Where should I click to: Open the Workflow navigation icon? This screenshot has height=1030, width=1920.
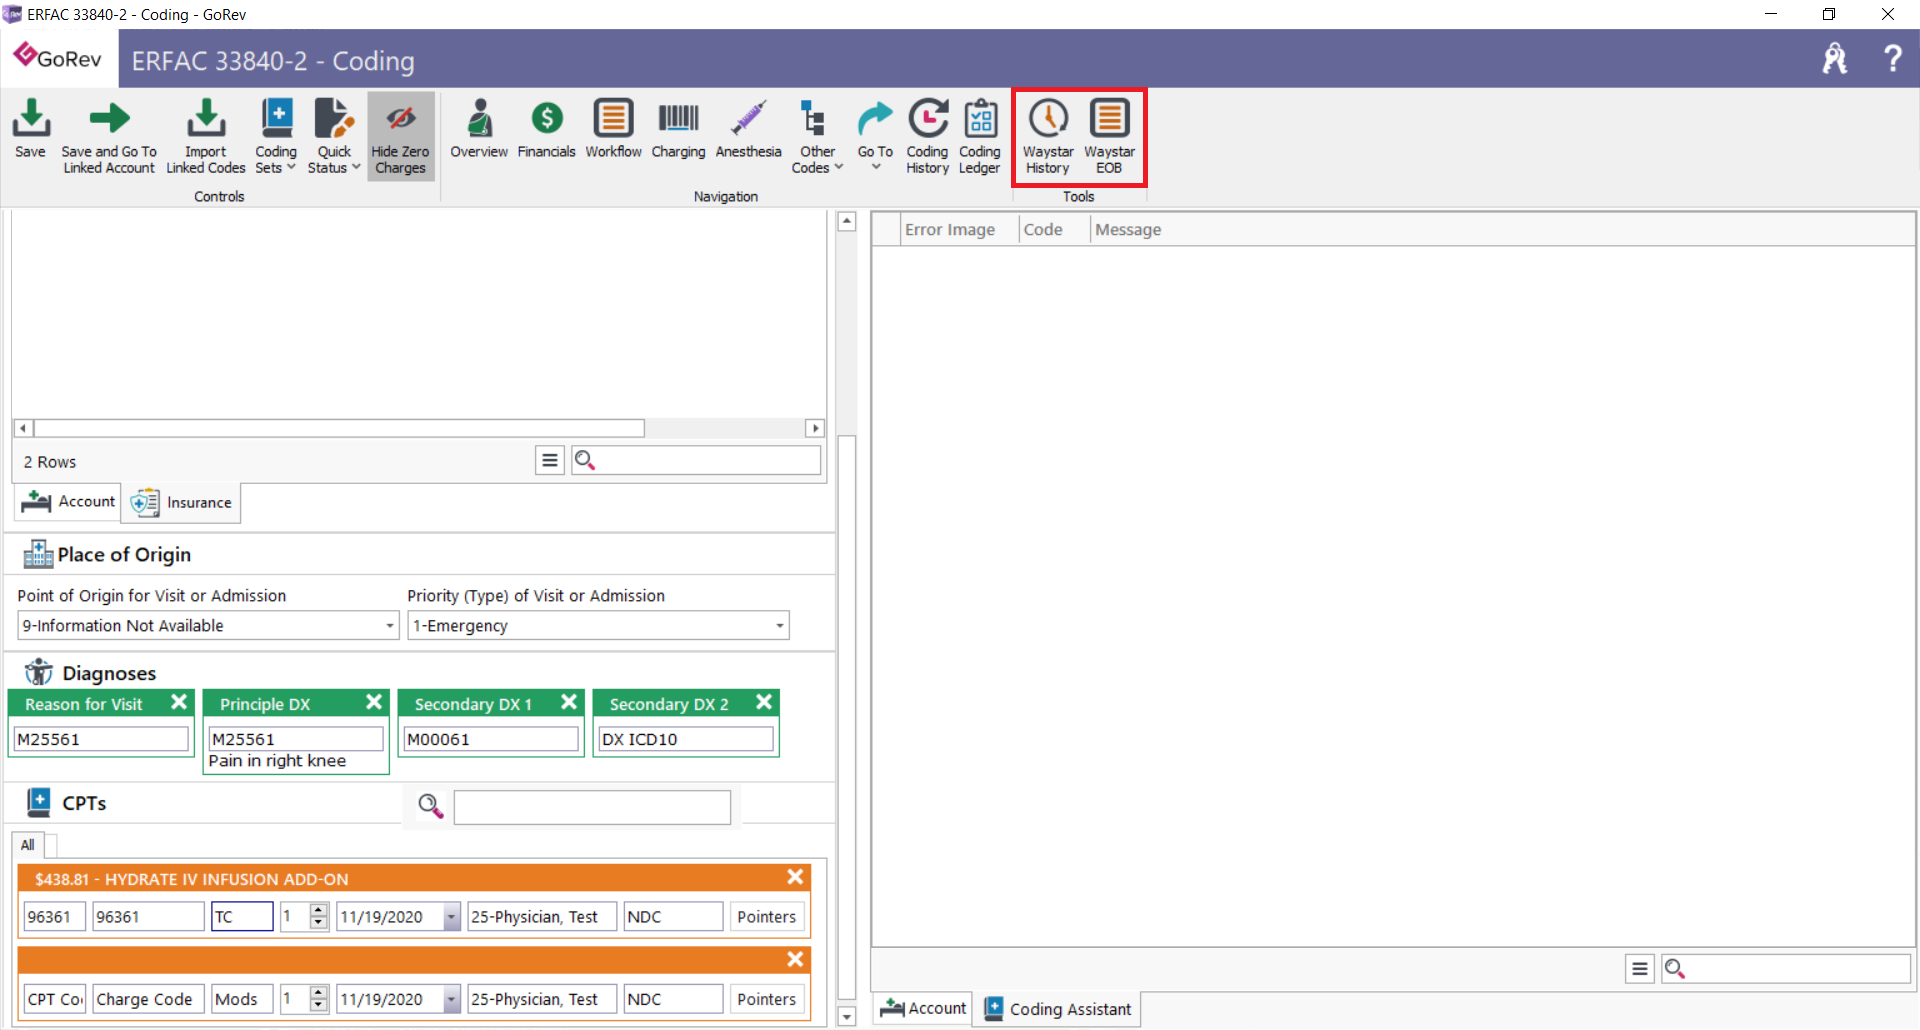pyautogui.click(x=613, y=130)
